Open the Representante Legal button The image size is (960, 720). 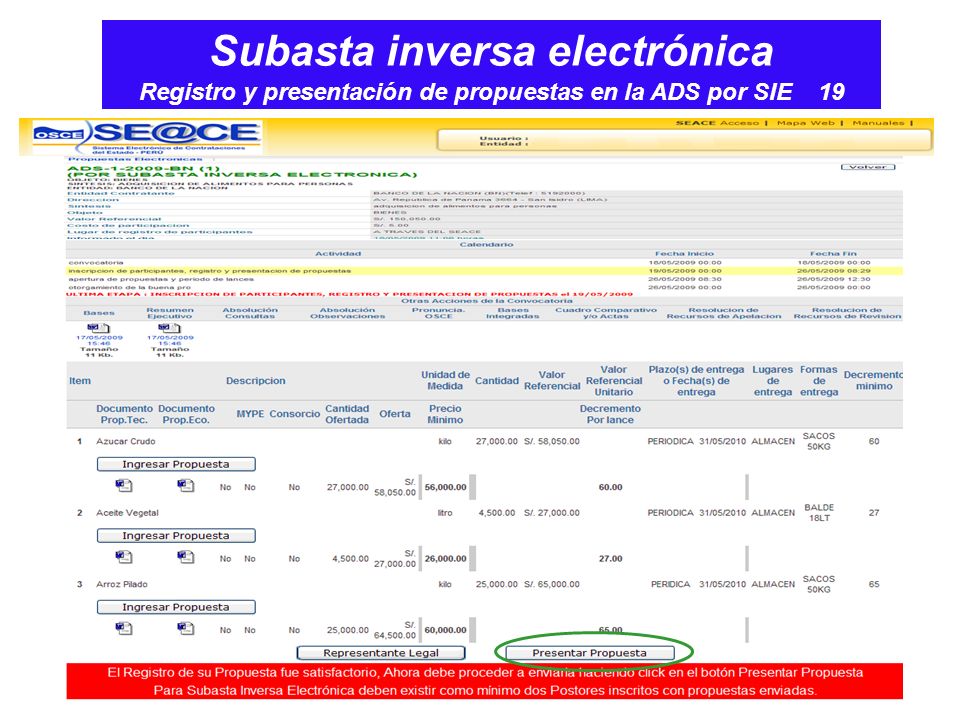381,653
